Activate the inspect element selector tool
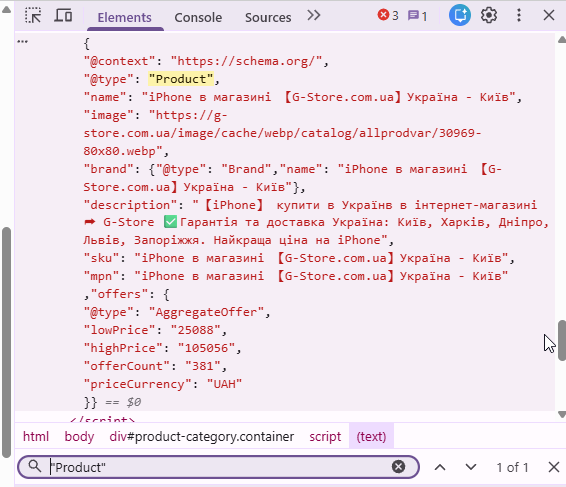This screenshot has width=566, height=487. pos(33,16)
